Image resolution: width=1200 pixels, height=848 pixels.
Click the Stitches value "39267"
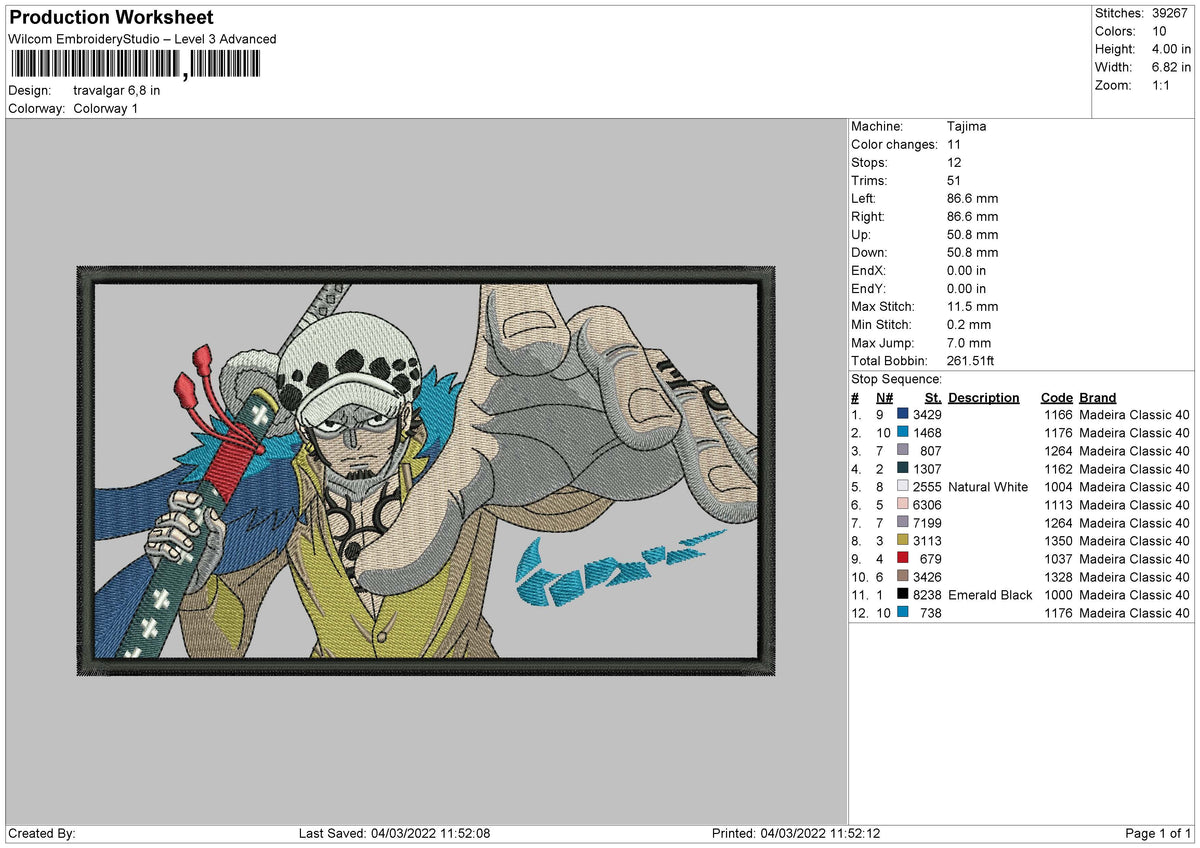[1169, 13]
